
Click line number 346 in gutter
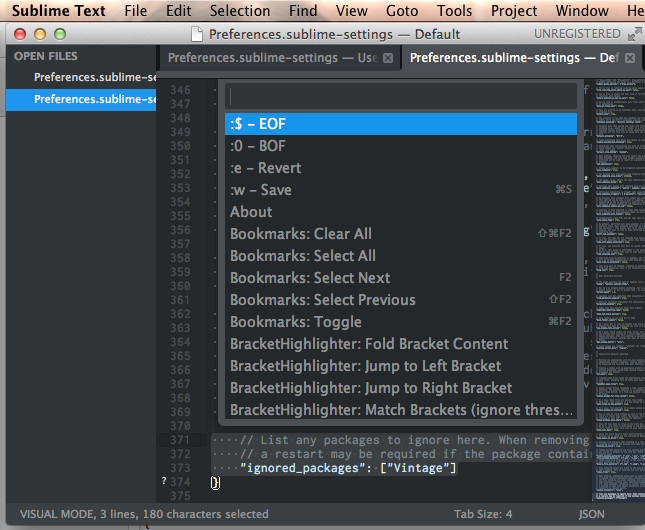180,90
